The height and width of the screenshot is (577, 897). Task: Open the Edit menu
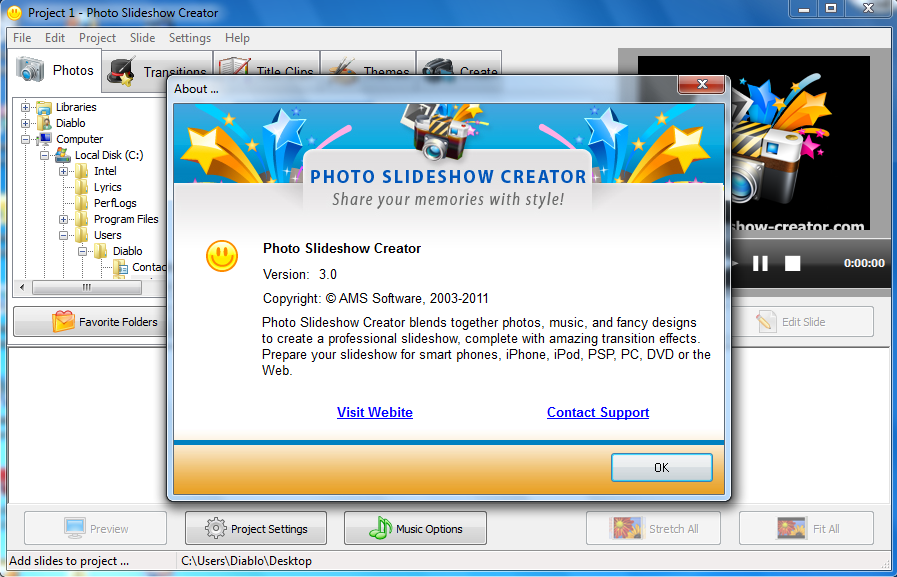[55, 38]
